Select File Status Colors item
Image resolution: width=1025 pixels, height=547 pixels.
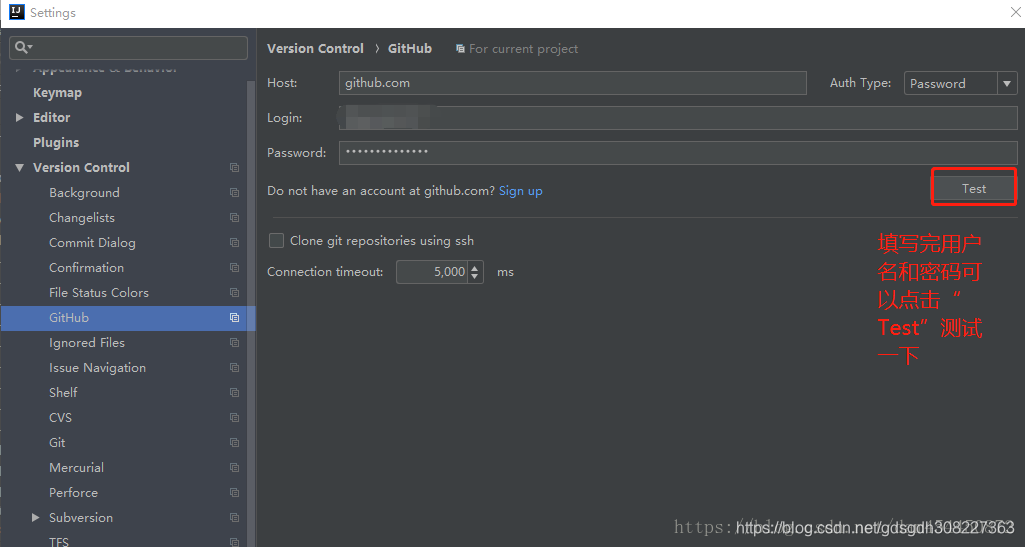pyautogui.click(x=99, y=293)
